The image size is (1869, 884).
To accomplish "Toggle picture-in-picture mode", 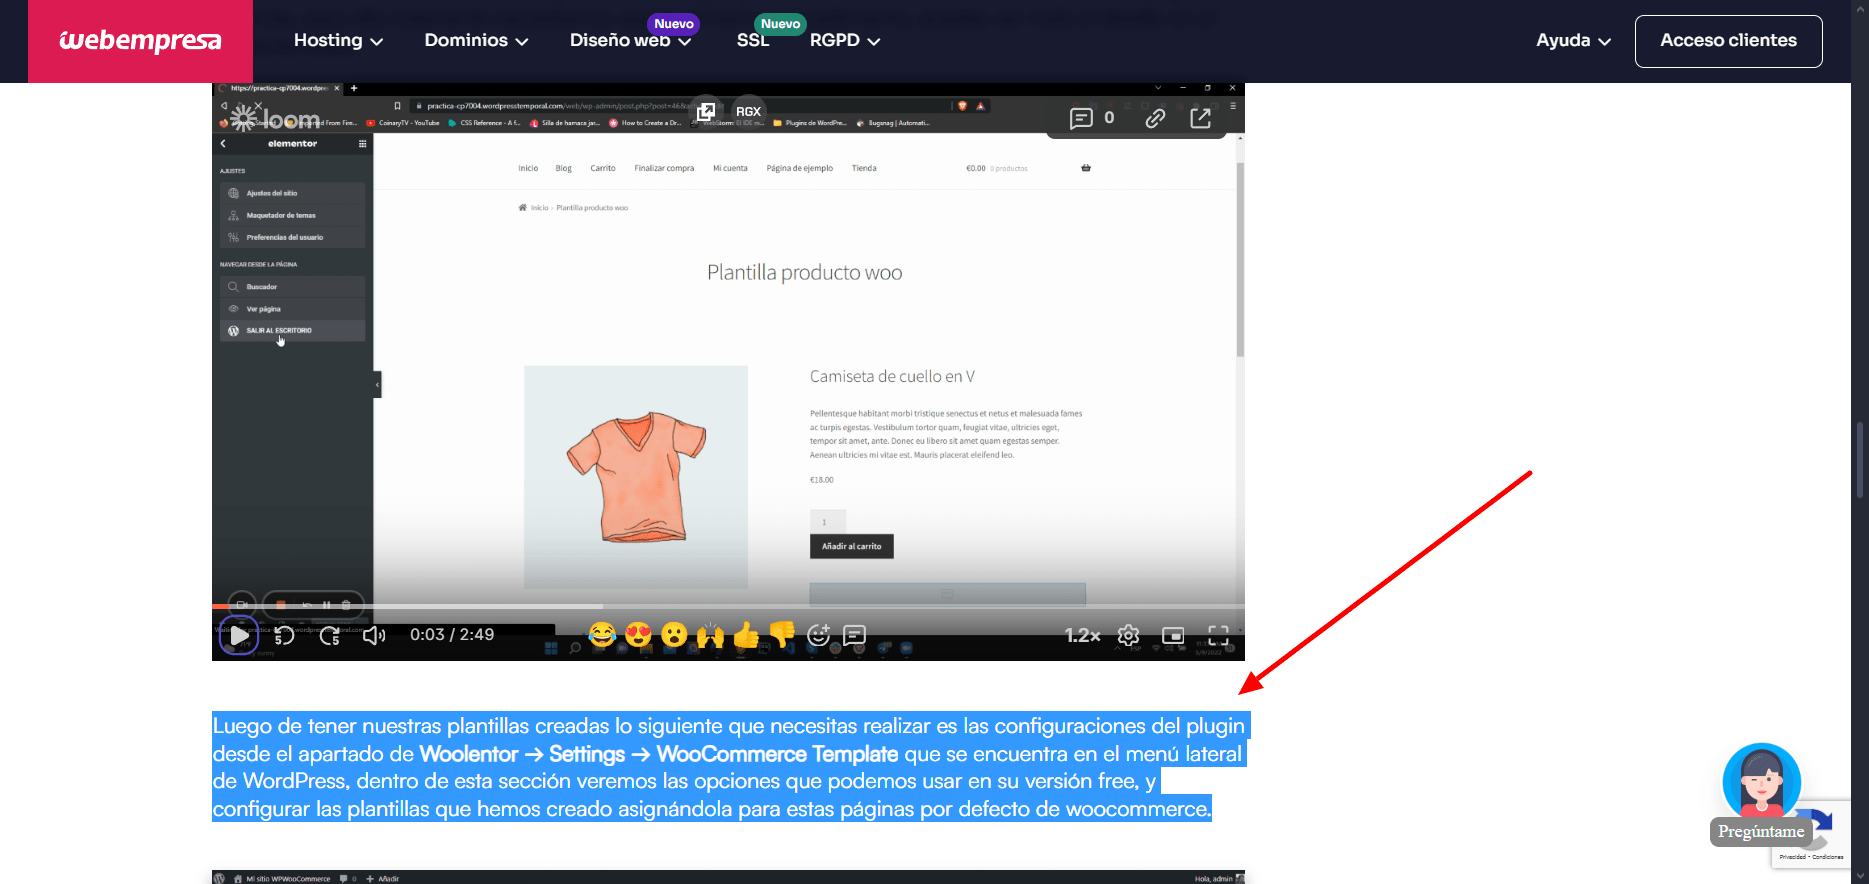I will [x=1173, y=635].
